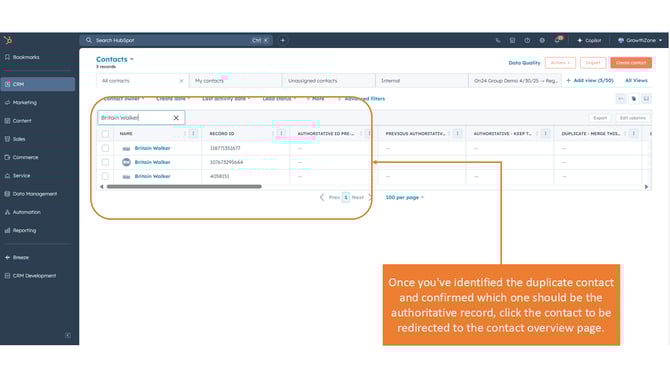Open the help icon in top bar
Image resolution: width=670 pixels, height=376 pixels.
point(527,40)
